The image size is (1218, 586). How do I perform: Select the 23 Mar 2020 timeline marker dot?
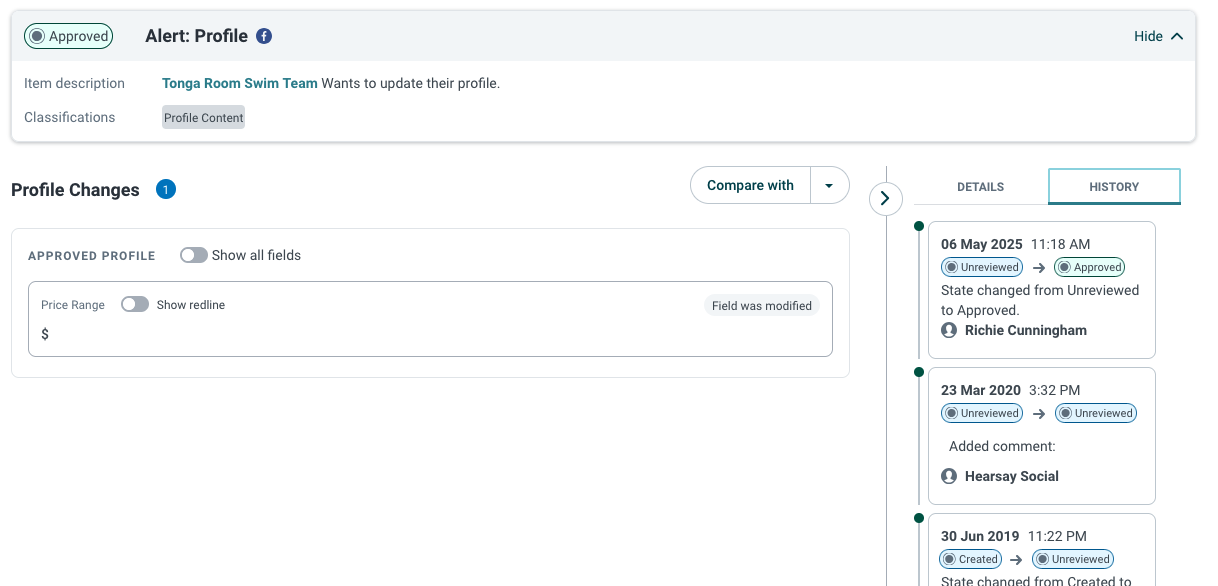click(x=919, y=372)
